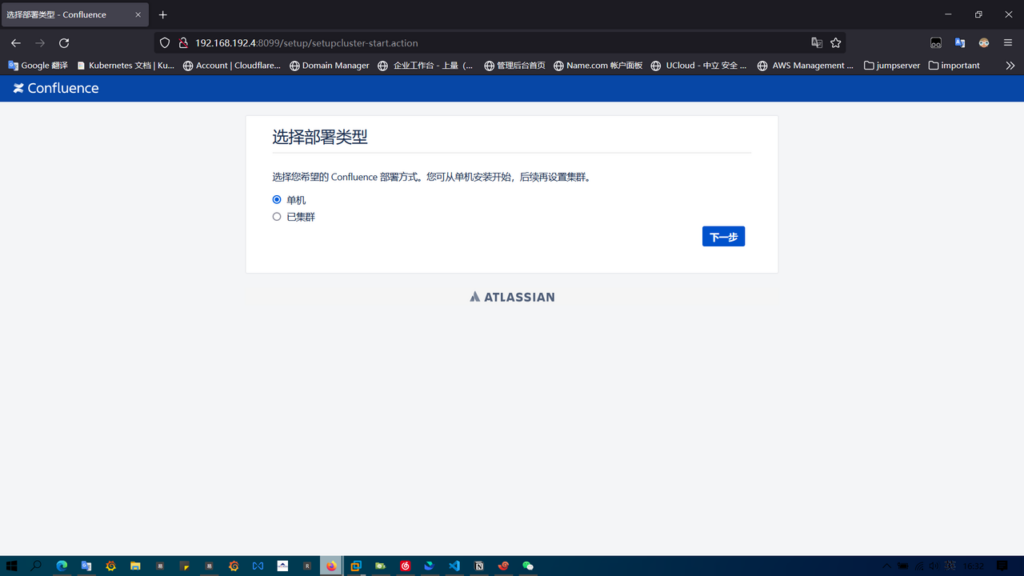This screenshot has width=1024, height=576.
Task: Click the Confluence logo in header
Action: click(x=56, y=88)
